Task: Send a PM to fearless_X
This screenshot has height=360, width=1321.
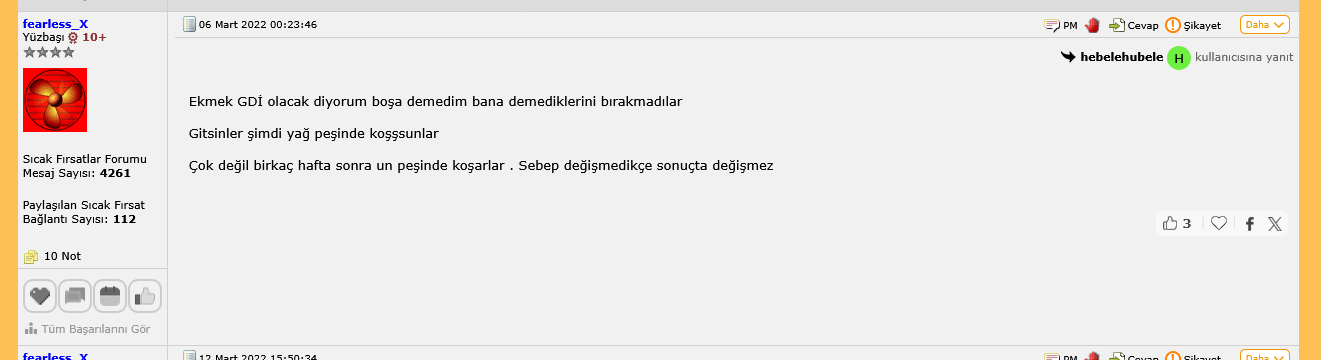Action: (1060, 25)
